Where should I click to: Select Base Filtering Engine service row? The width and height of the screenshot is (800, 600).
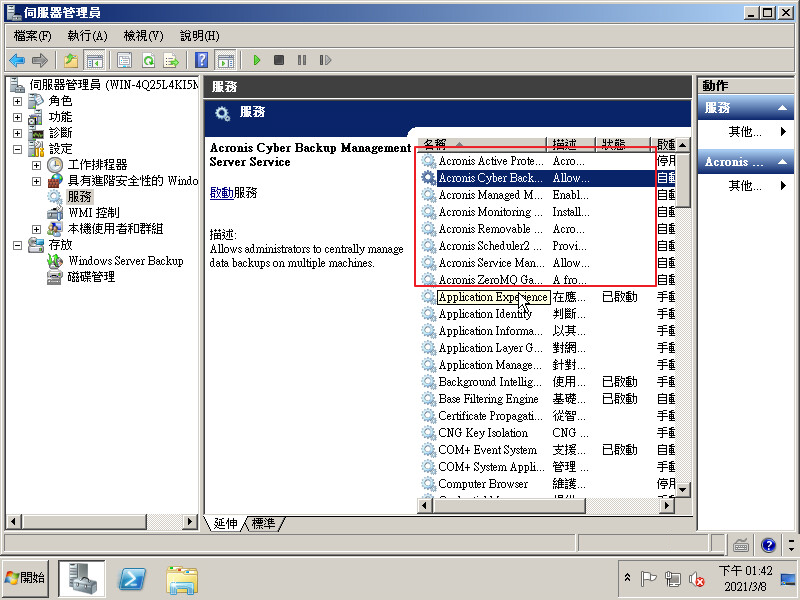tap(547, 398)
